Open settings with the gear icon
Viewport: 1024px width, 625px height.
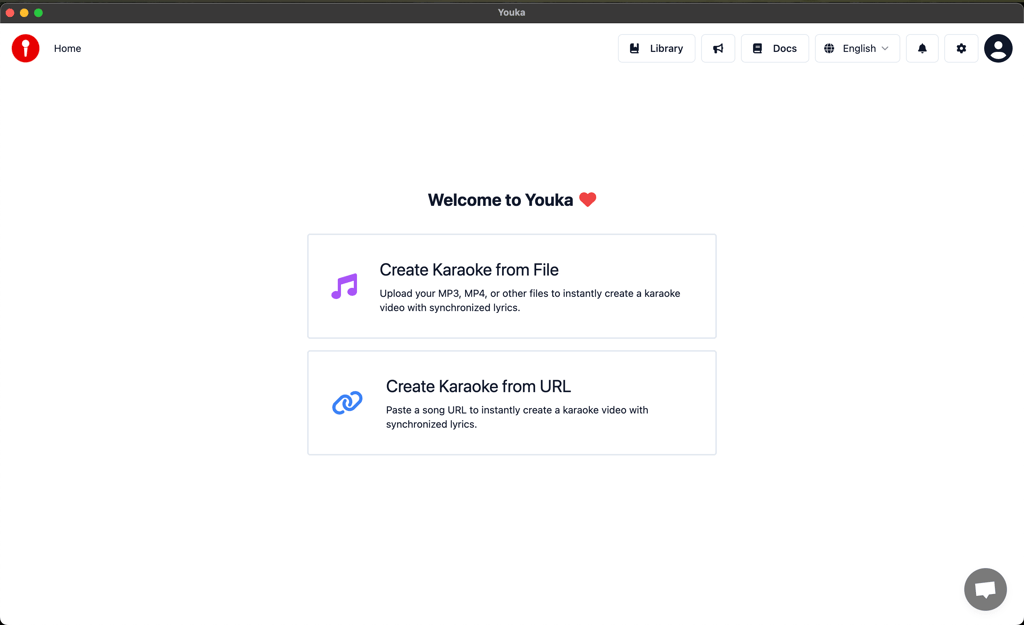pyautogui.click(x=961, y=48)
